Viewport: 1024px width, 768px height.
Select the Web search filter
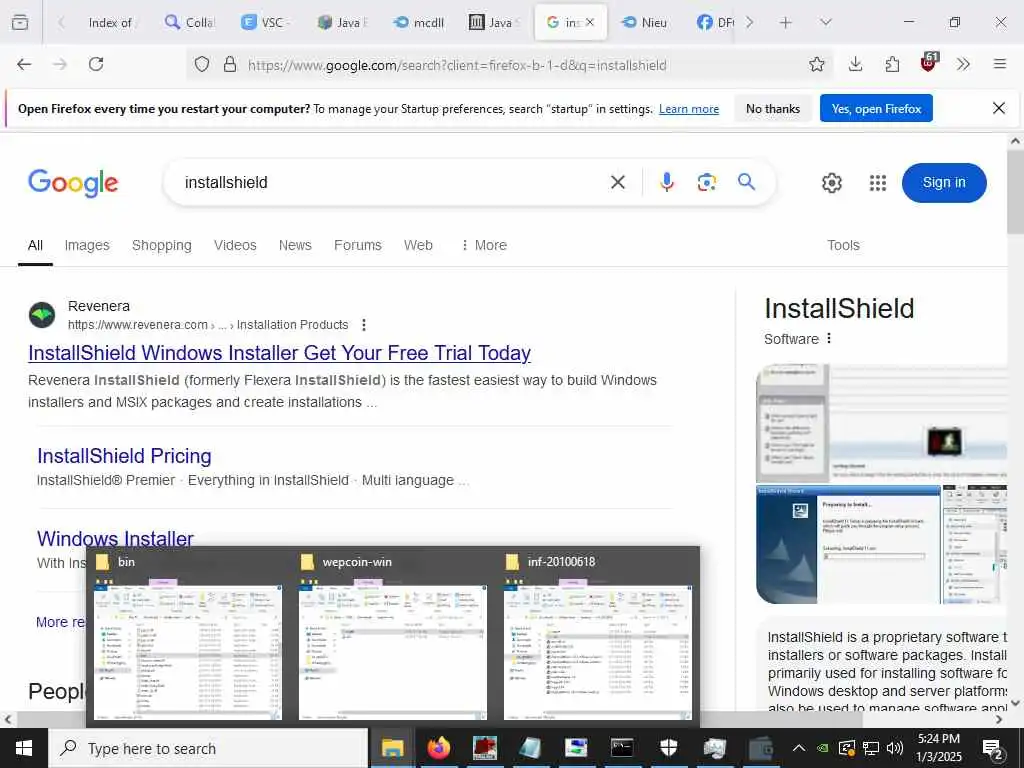[418, 245]
